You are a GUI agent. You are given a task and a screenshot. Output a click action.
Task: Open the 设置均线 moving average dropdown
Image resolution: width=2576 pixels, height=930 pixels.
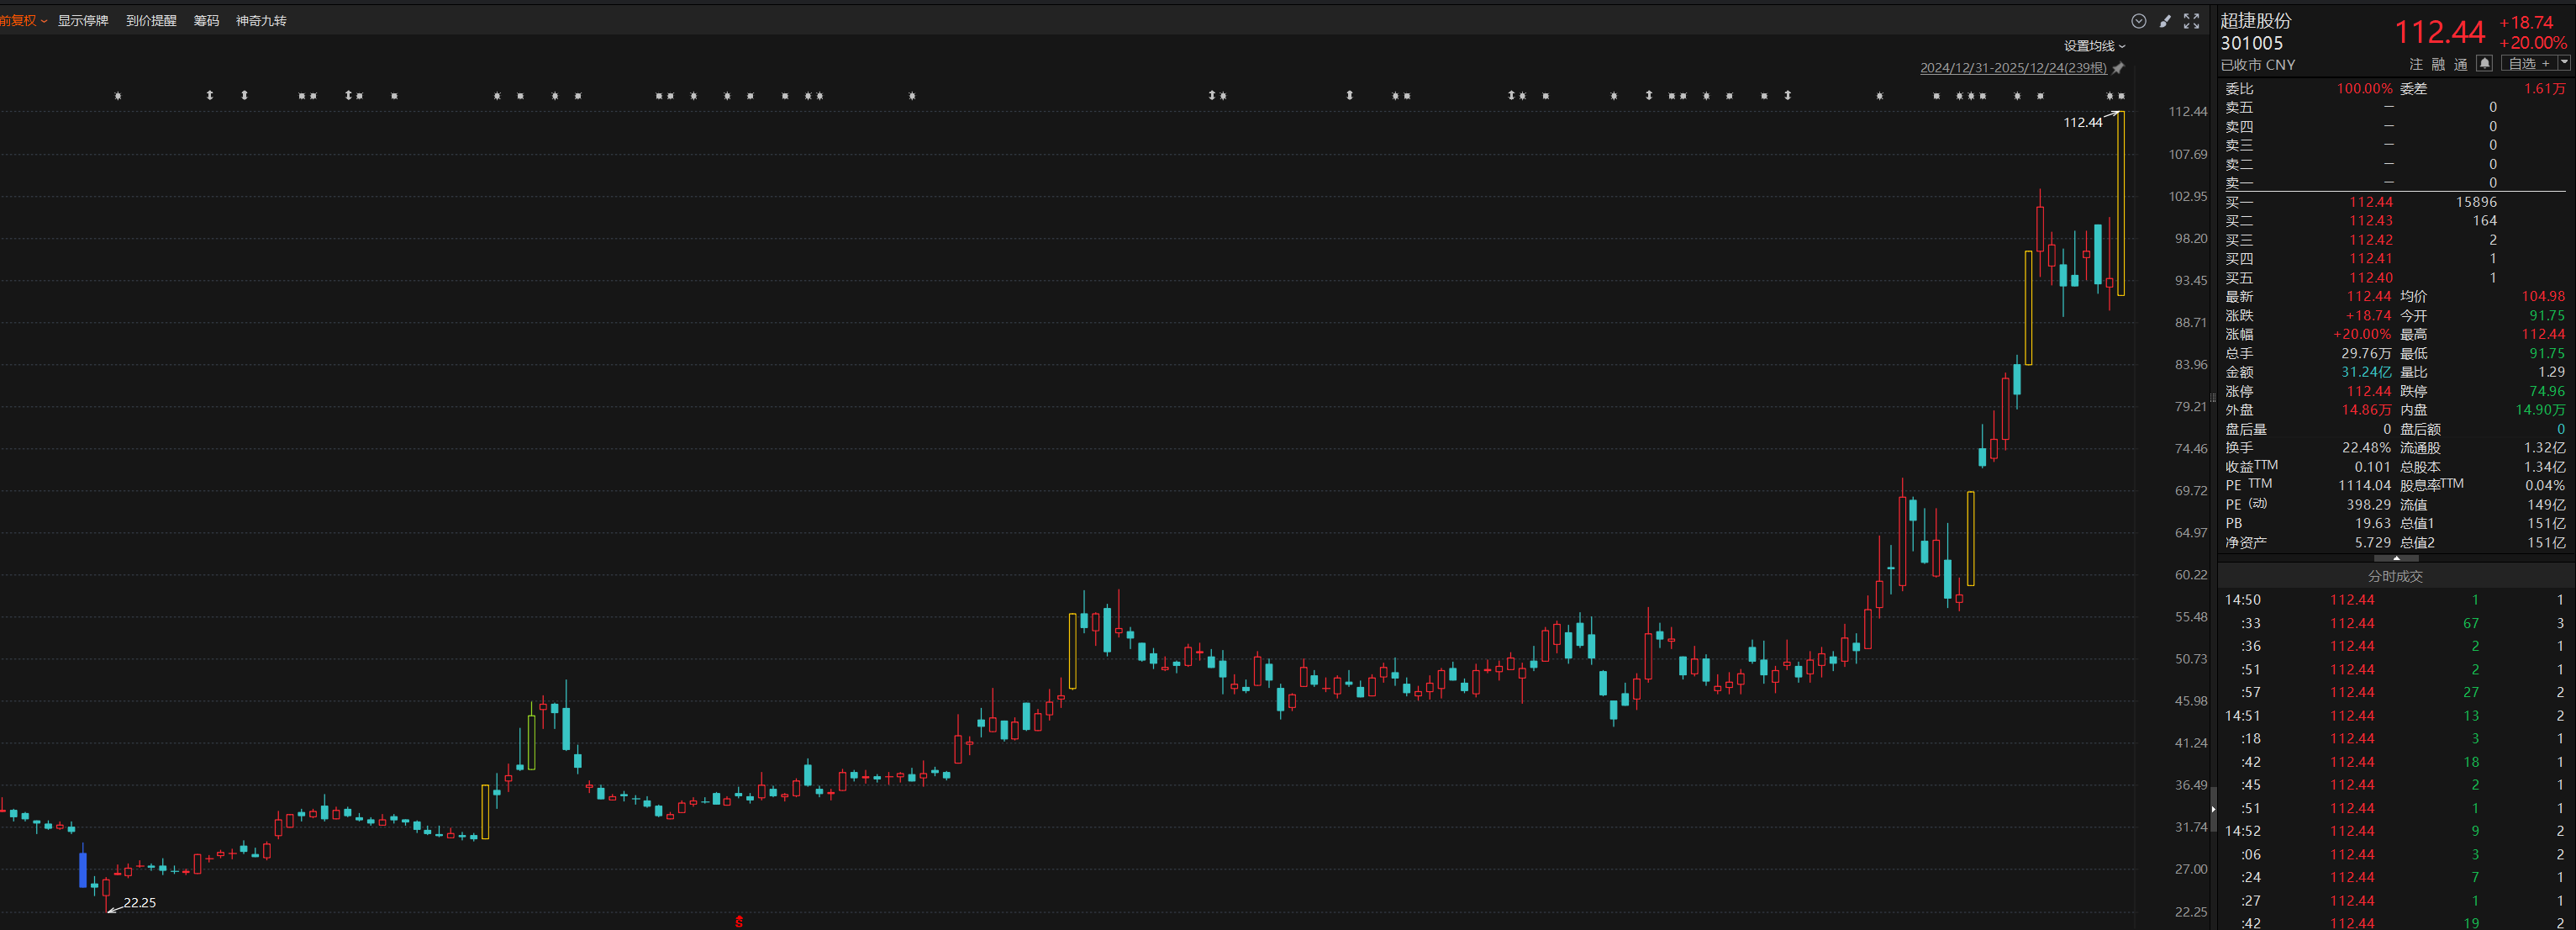click(2094, 46)
